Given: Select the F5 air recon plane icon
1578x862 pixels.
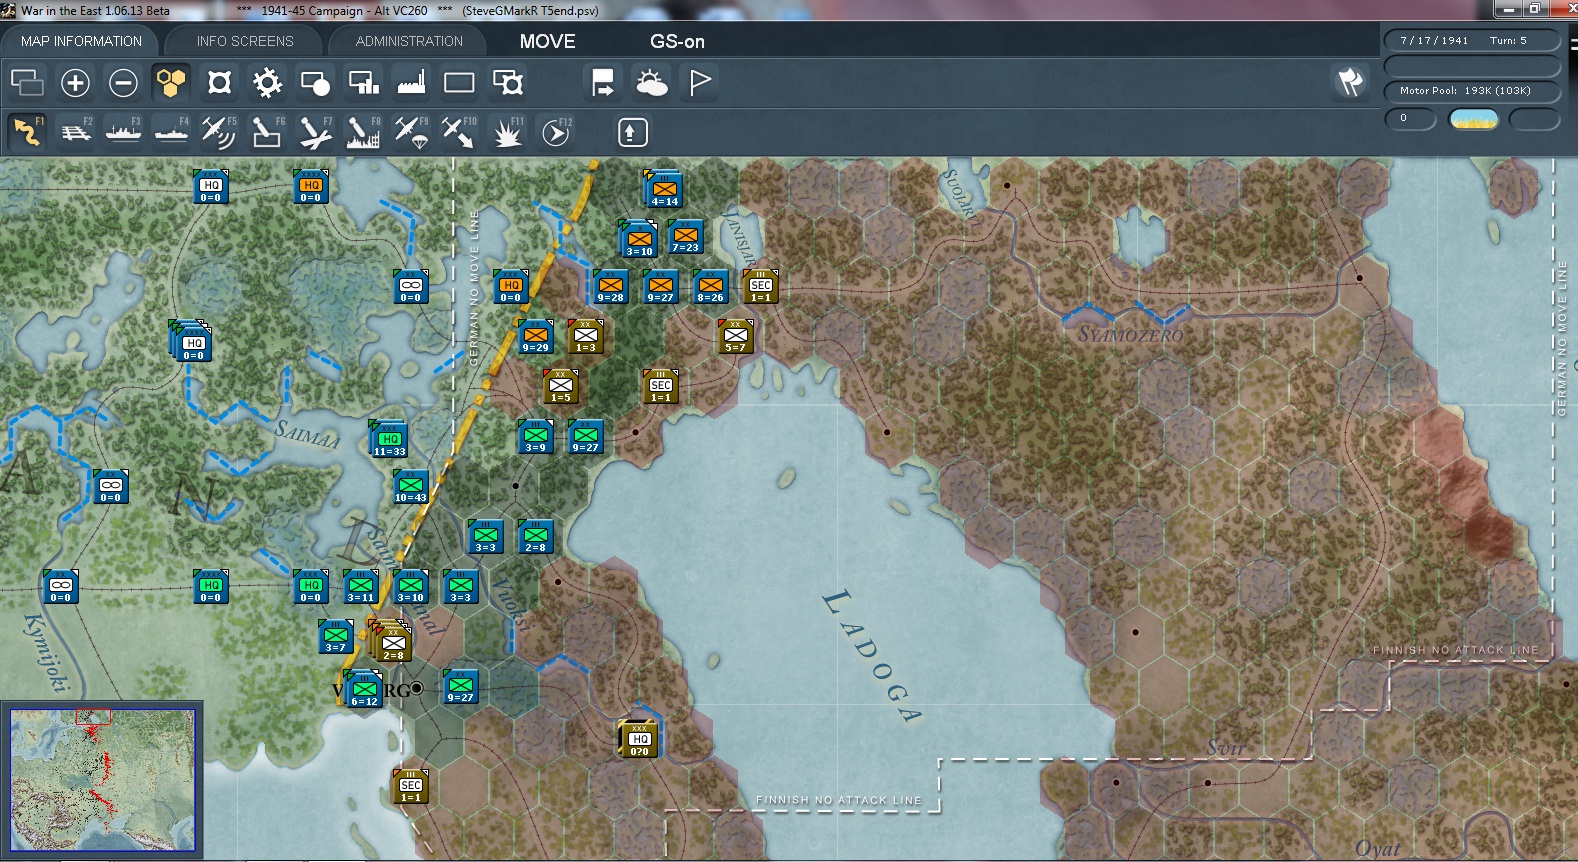Looking at the screenshot, I should 219,131.
